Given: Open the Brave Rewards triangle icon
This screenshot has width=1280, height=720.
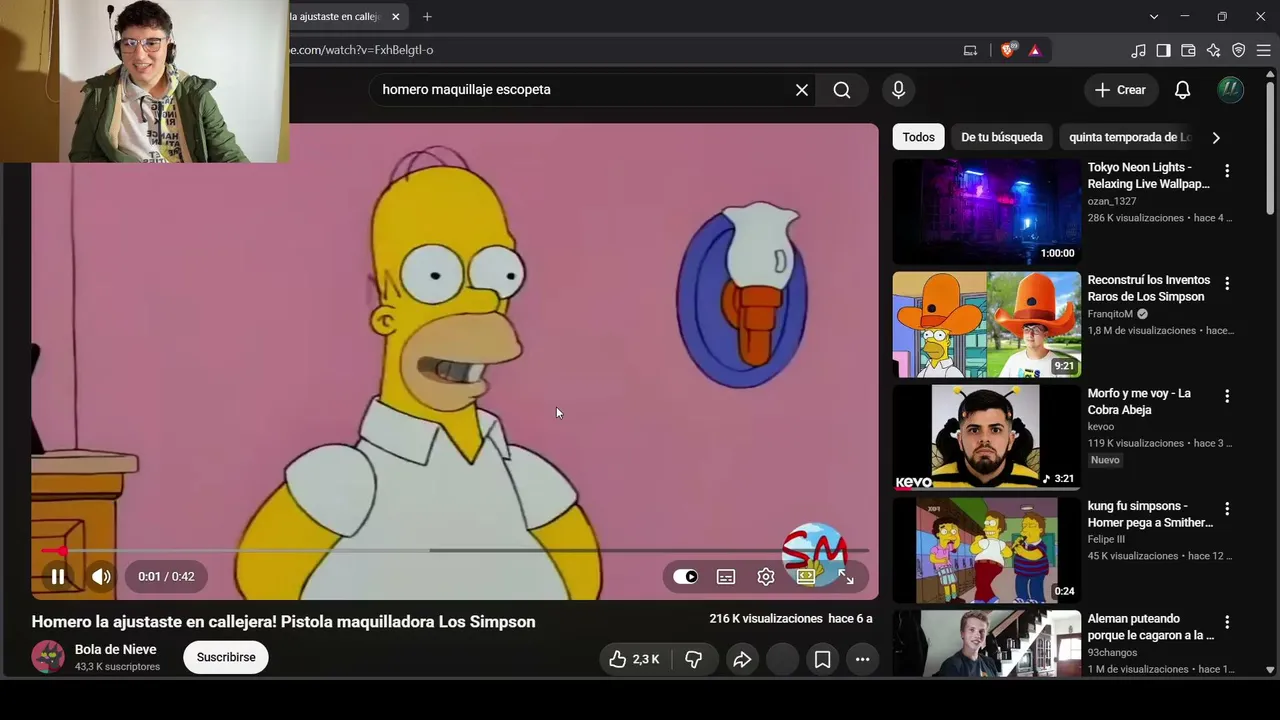Looking at the screenshot, I should pyautogui.click(x=1035, y=50).
